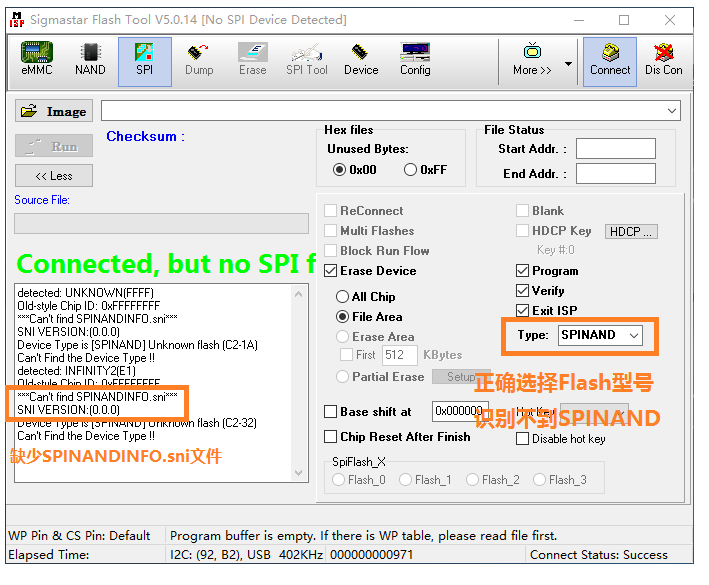The image size is (709, 585).
Task: Select the All Chip erase option
Action: (x=342, y=297)
